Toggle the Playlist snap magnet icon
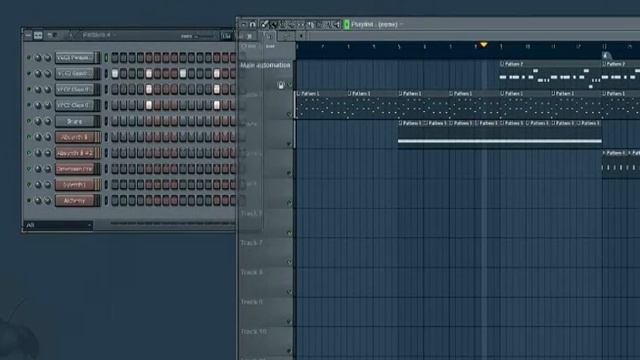The height and width of the screenshot is (360, 640). 253,24
